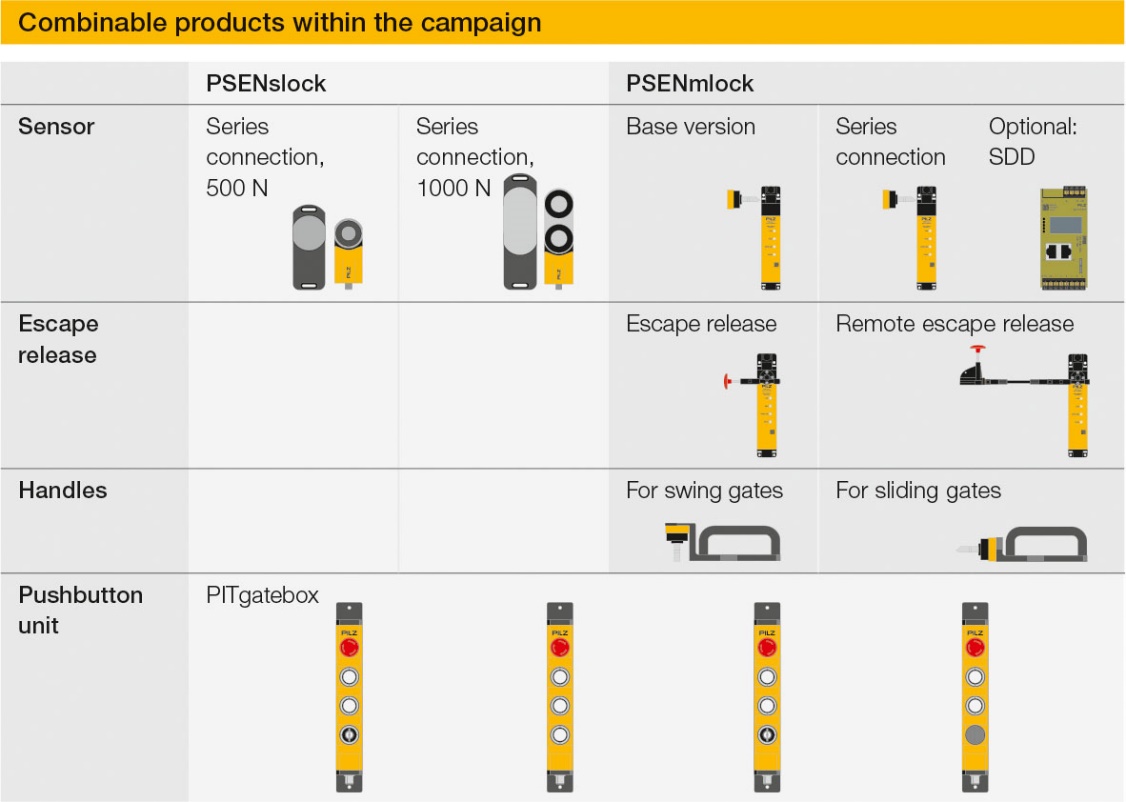Select the PSENmlock base version sensor image

pyautogui.click(x=754, y=238)
